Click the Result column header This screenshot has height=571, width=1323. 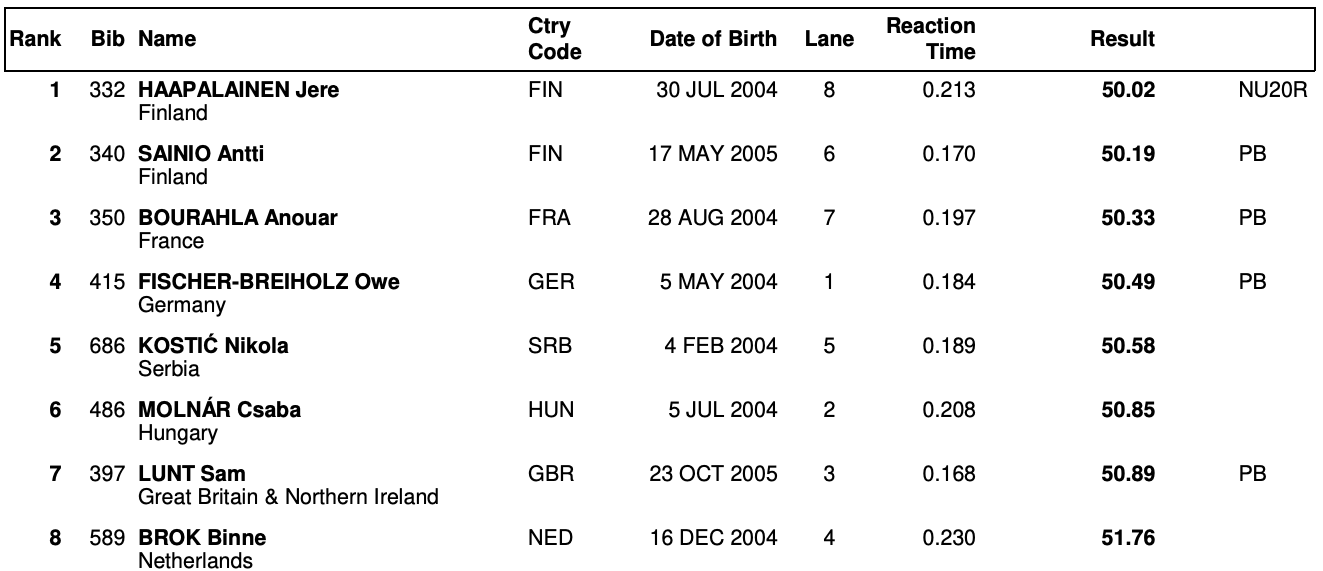pos(1122,40)
